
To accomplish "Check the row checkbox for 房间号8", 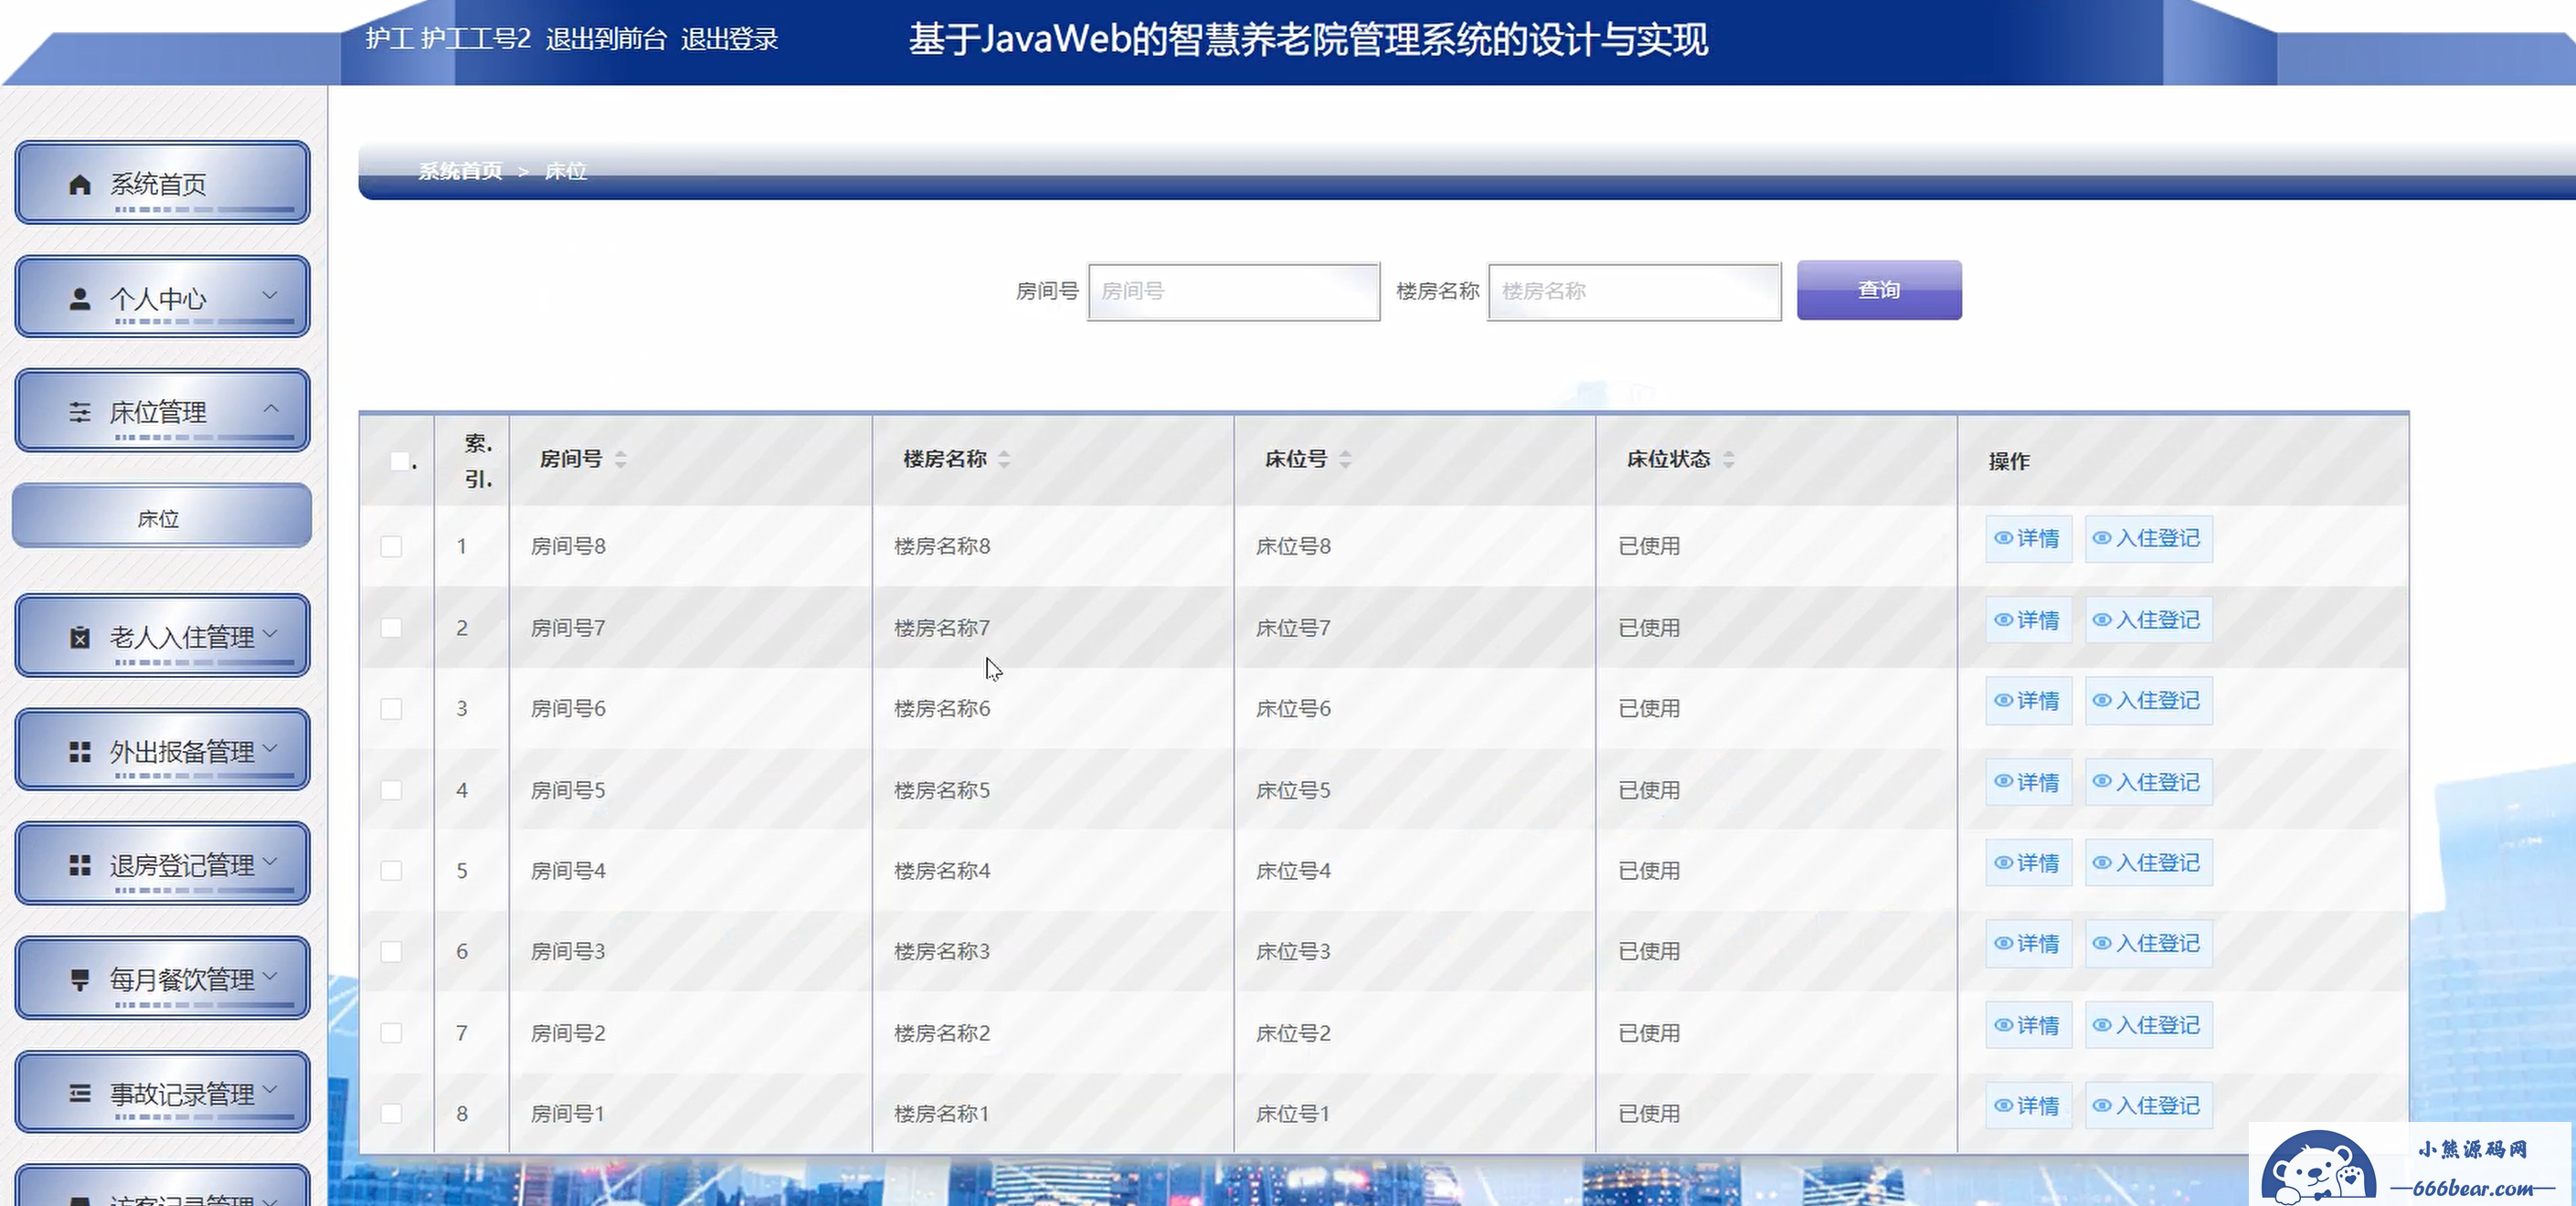I will [x=391, y=546].
